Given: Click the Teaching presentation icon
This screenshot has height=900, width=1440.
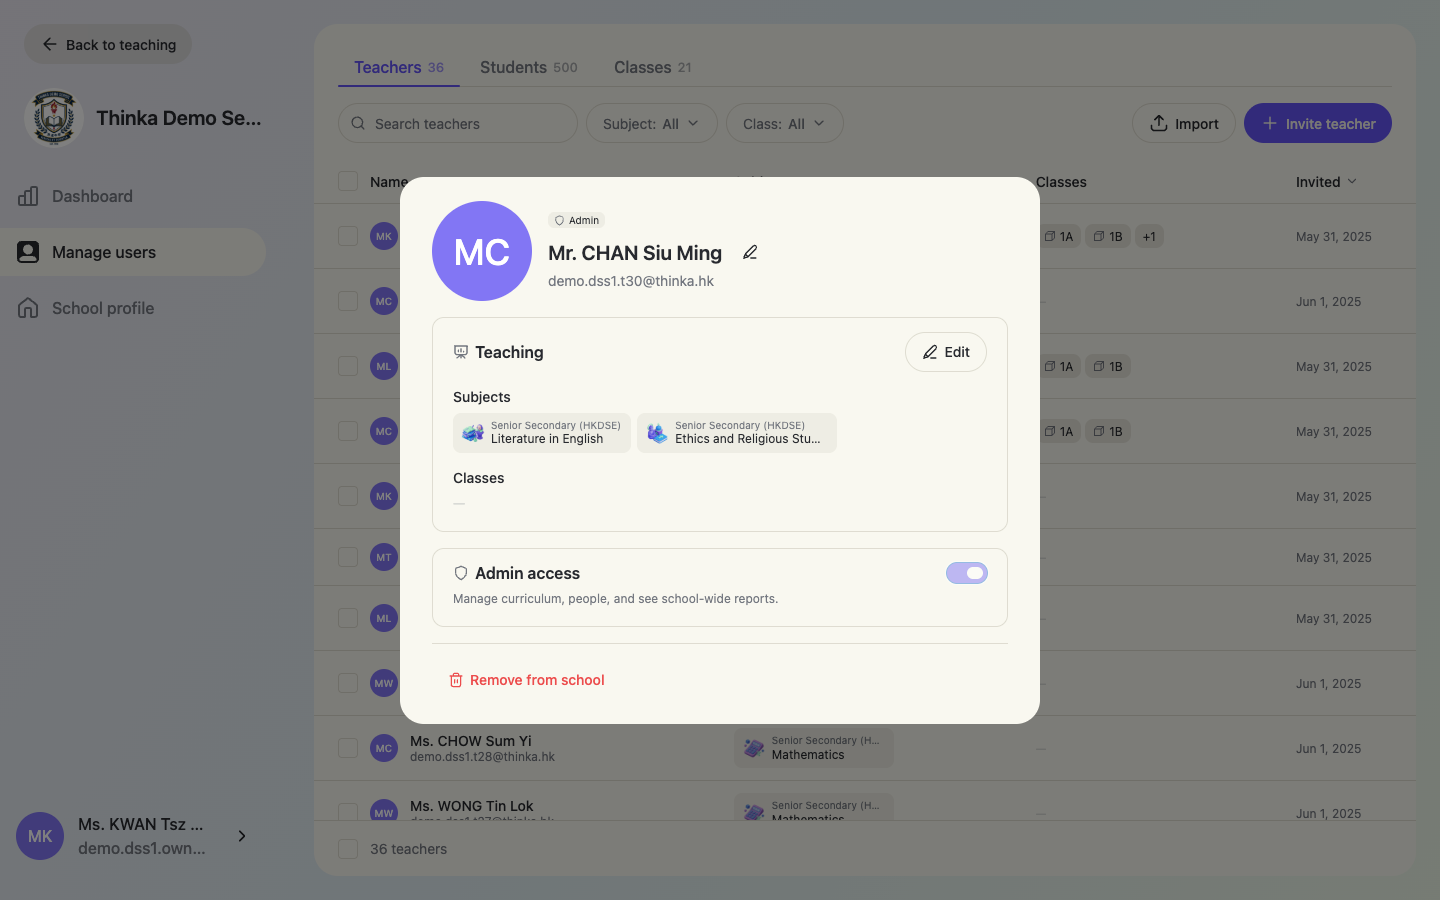Looking at the screenshot, I should [461, 352].
